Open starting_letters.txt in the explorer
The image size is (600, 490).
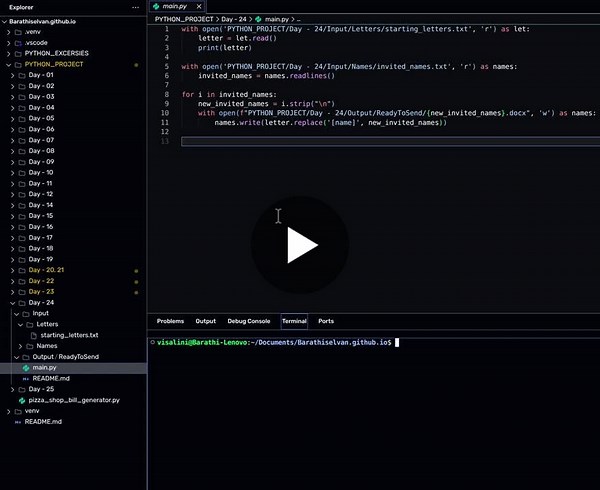[x=69, y=335]
